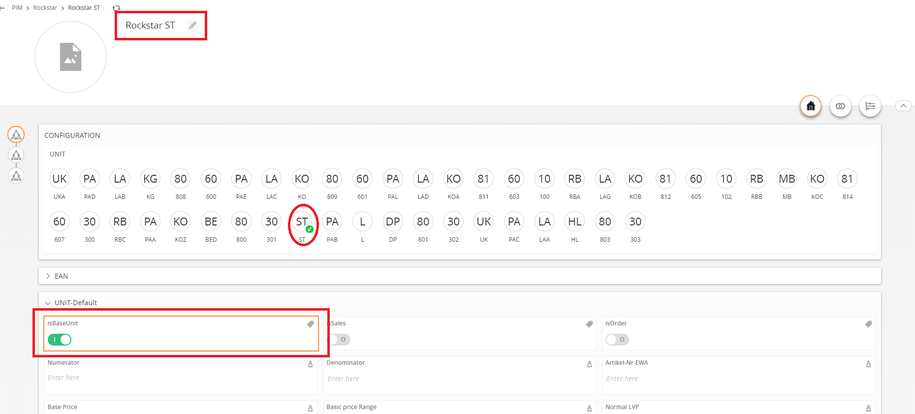Select the HL unit
This screenshot has height=414, width=915.
click(x=575, y=222)
